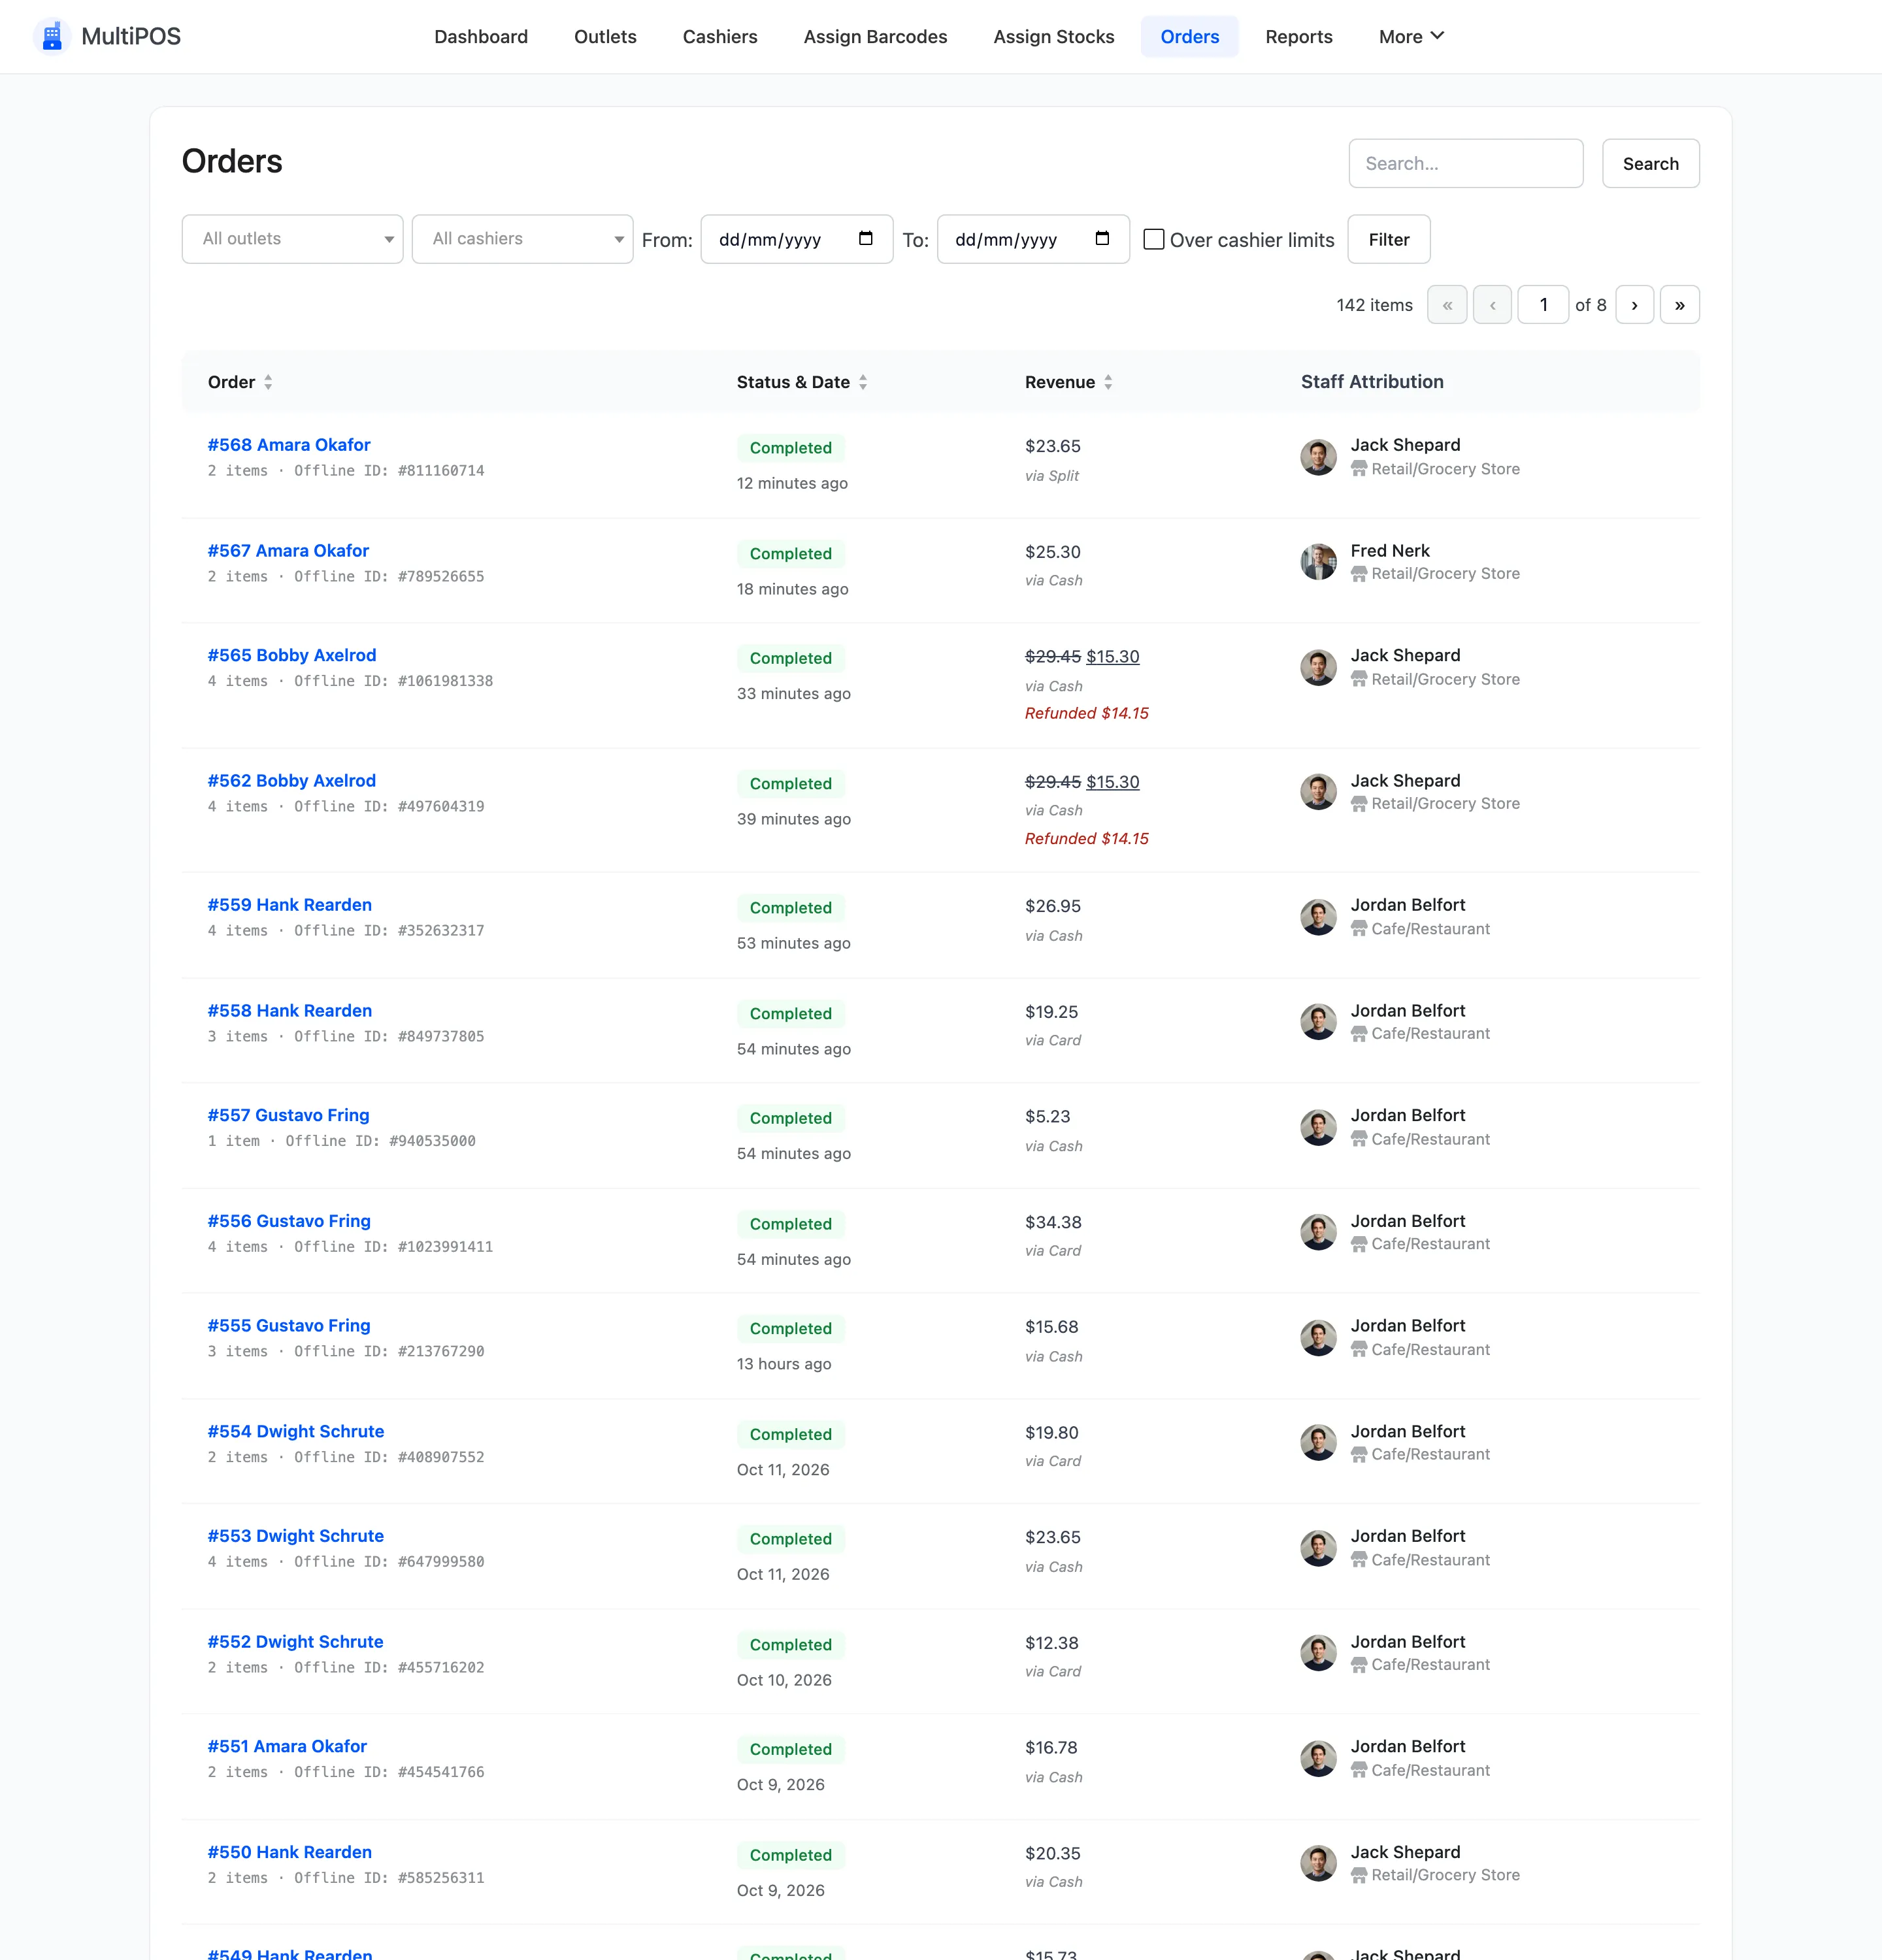
Task: Open the Cashiers page
Action: (x=720, y=37)
